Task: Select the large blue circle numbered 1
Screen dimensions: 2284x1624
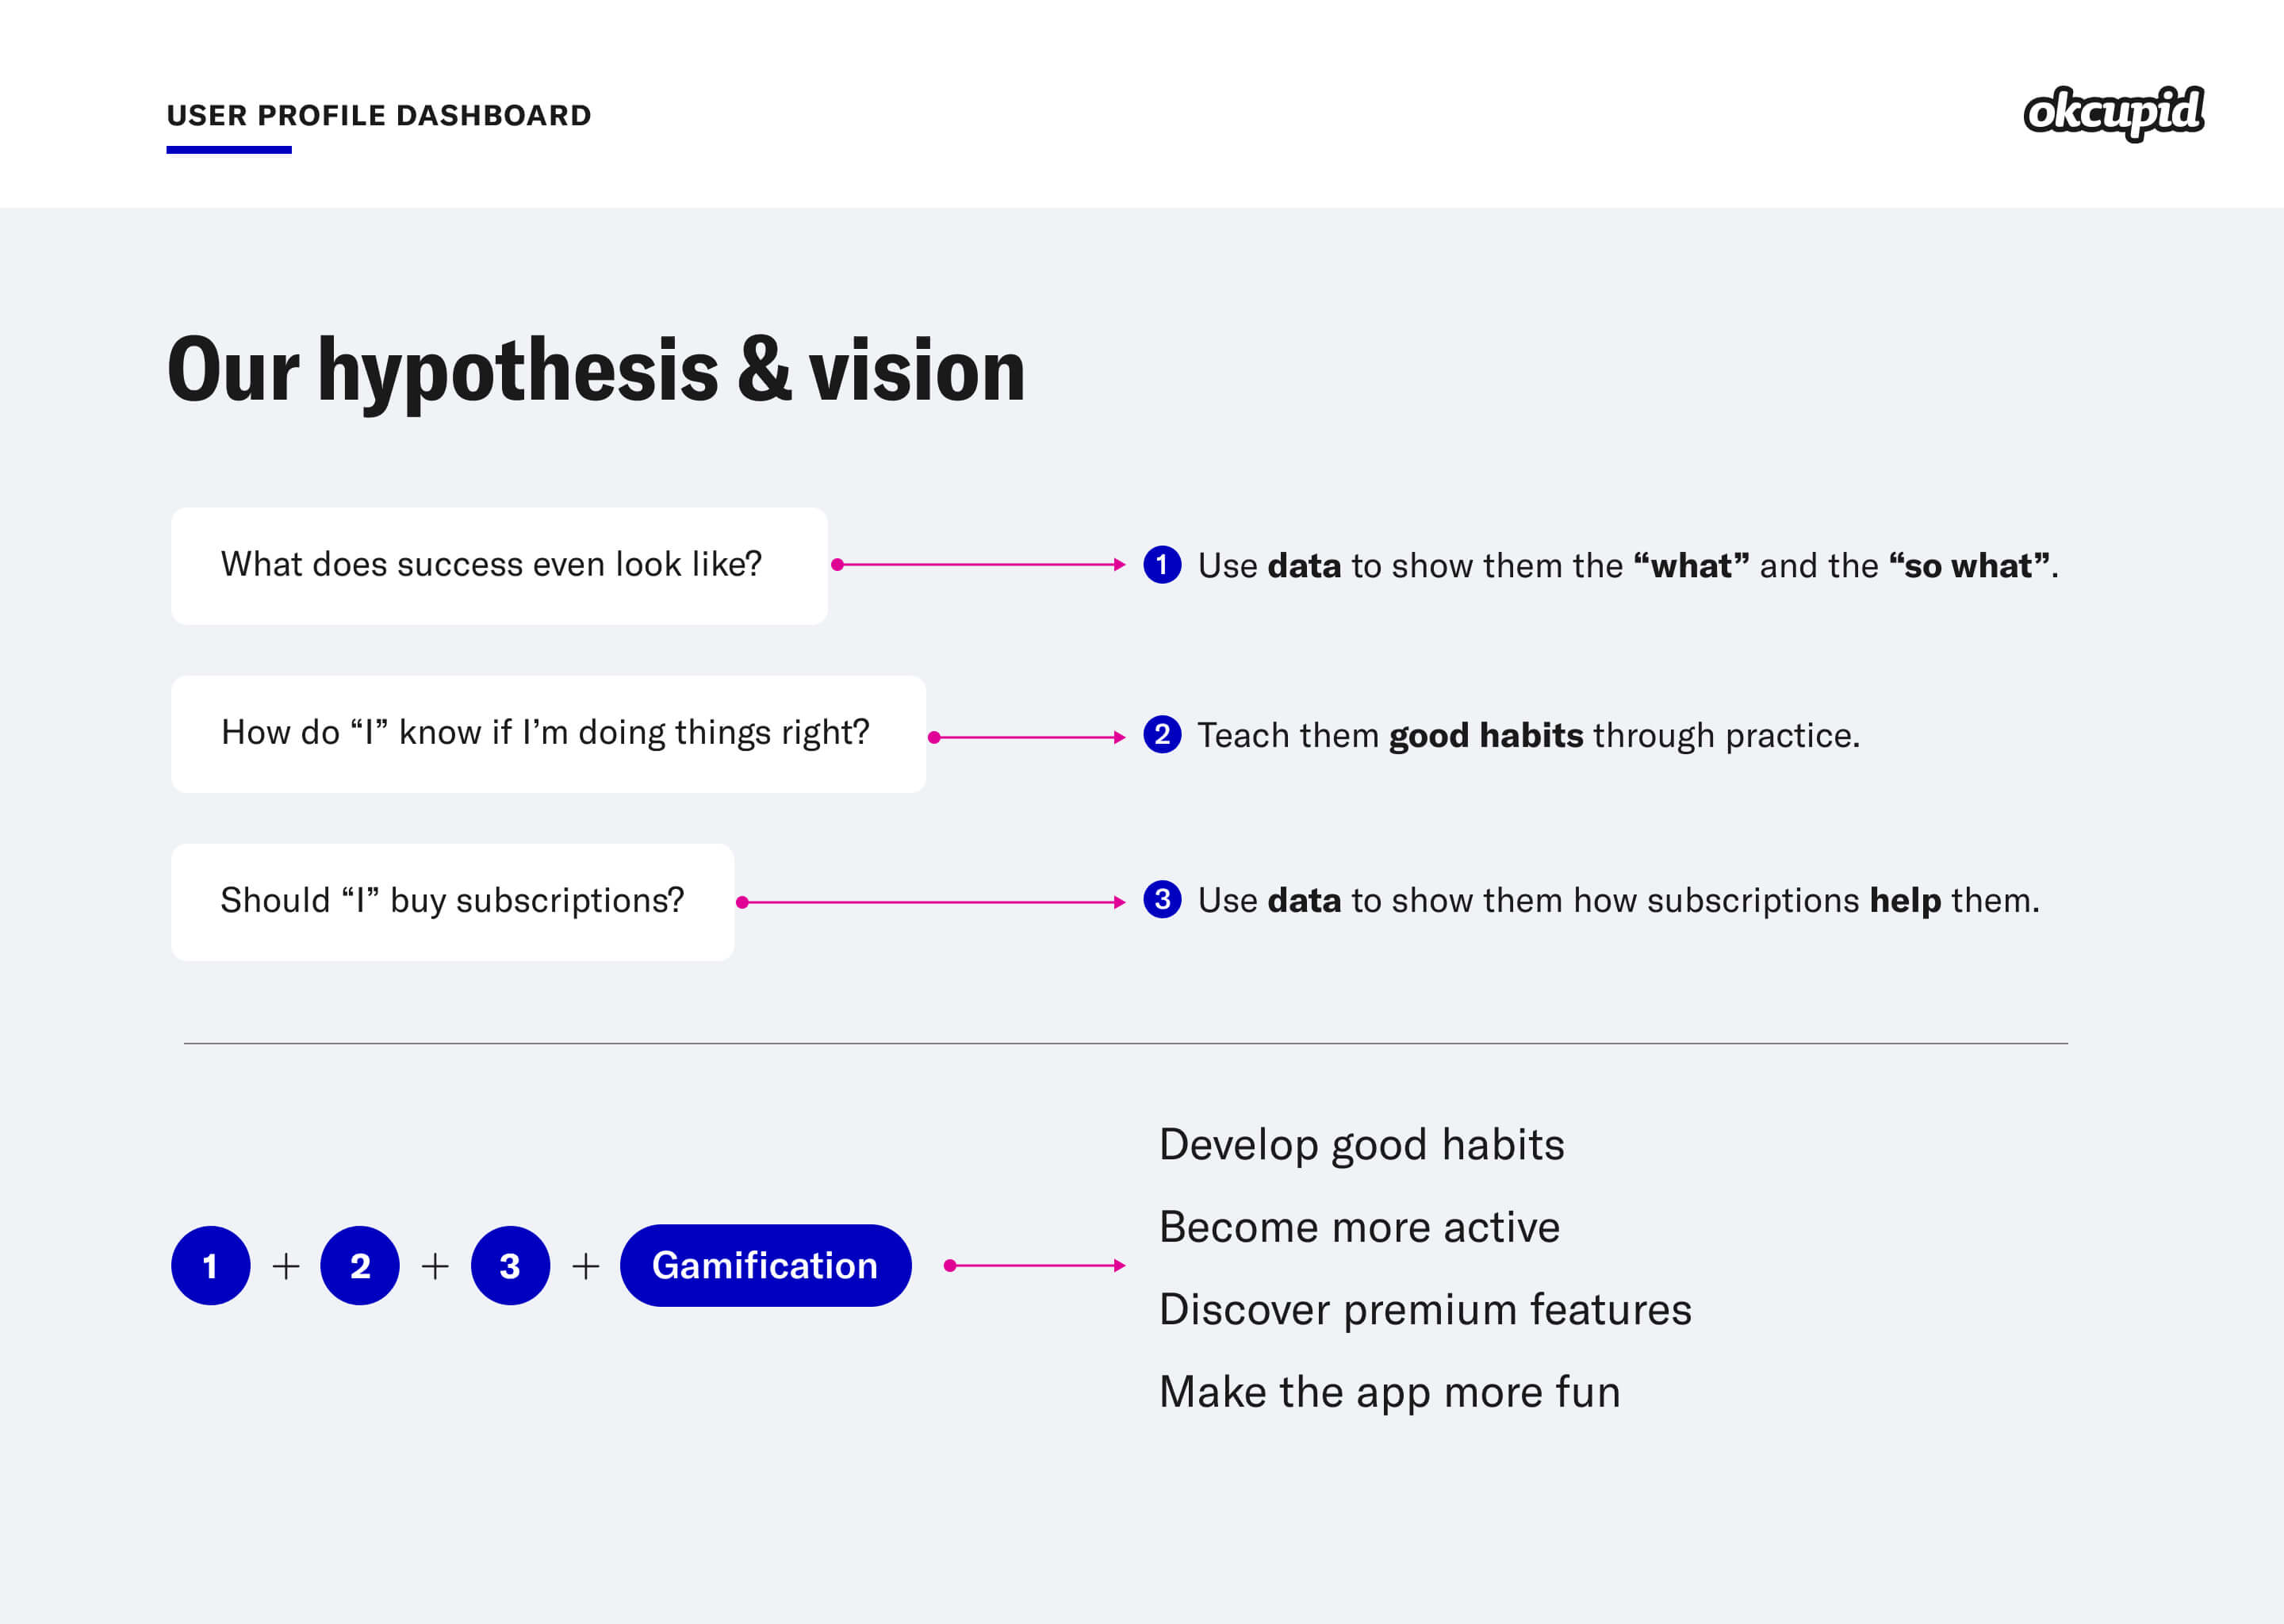Action: 210,1266
